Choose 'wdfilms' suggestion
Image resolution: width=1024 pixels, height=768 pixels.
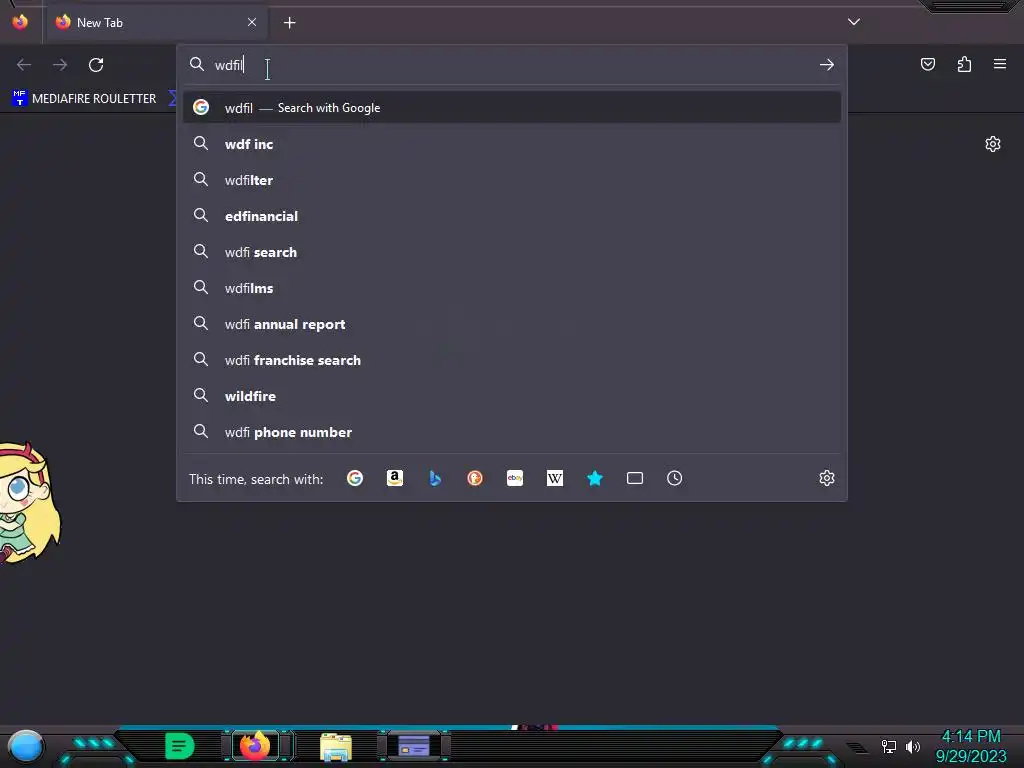coord(512,288)
